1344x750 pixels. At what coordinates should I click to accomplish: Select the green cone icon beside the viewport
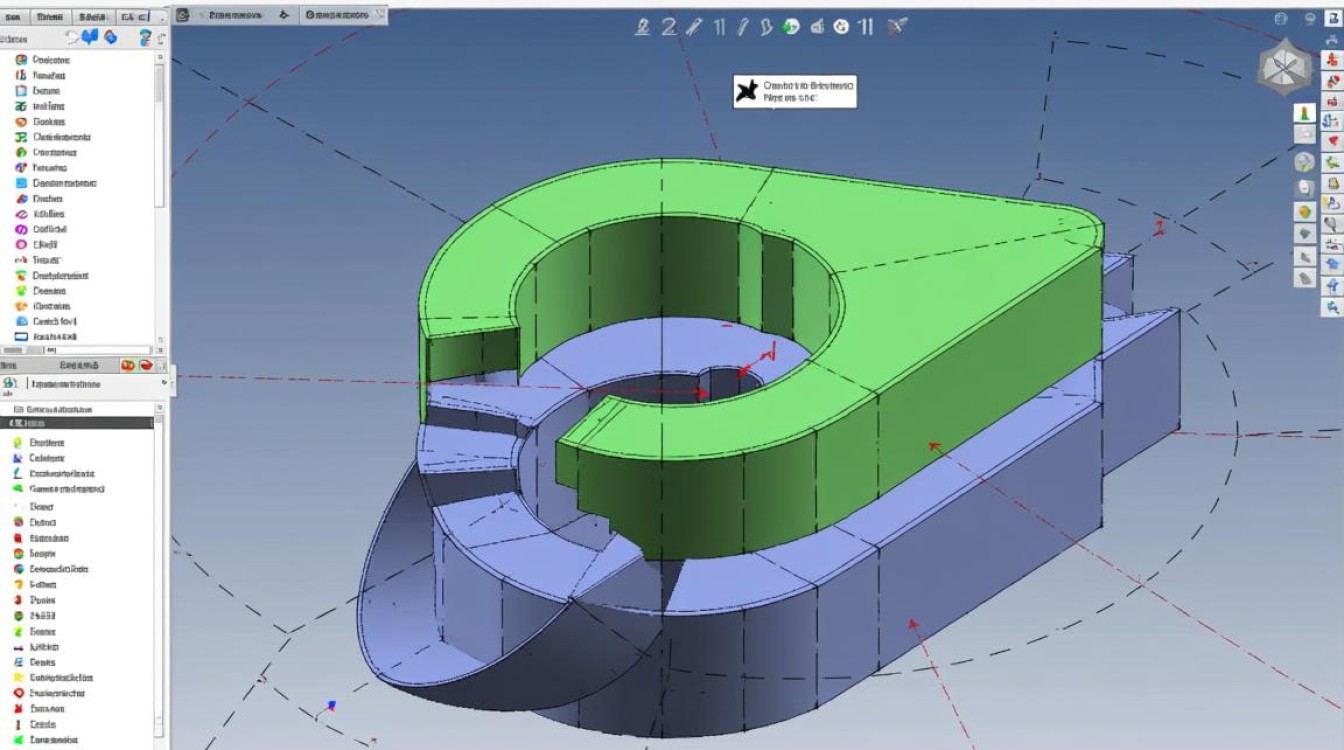click(1304, 114)
